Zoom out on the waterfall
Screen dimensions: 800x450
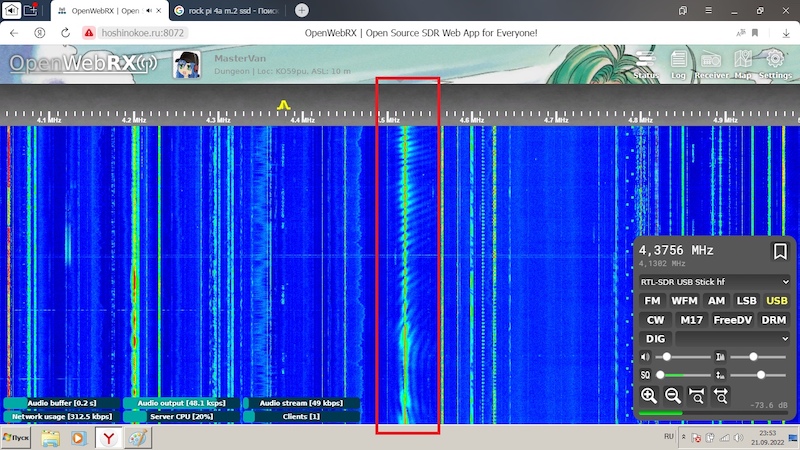(x=673, y=395)
